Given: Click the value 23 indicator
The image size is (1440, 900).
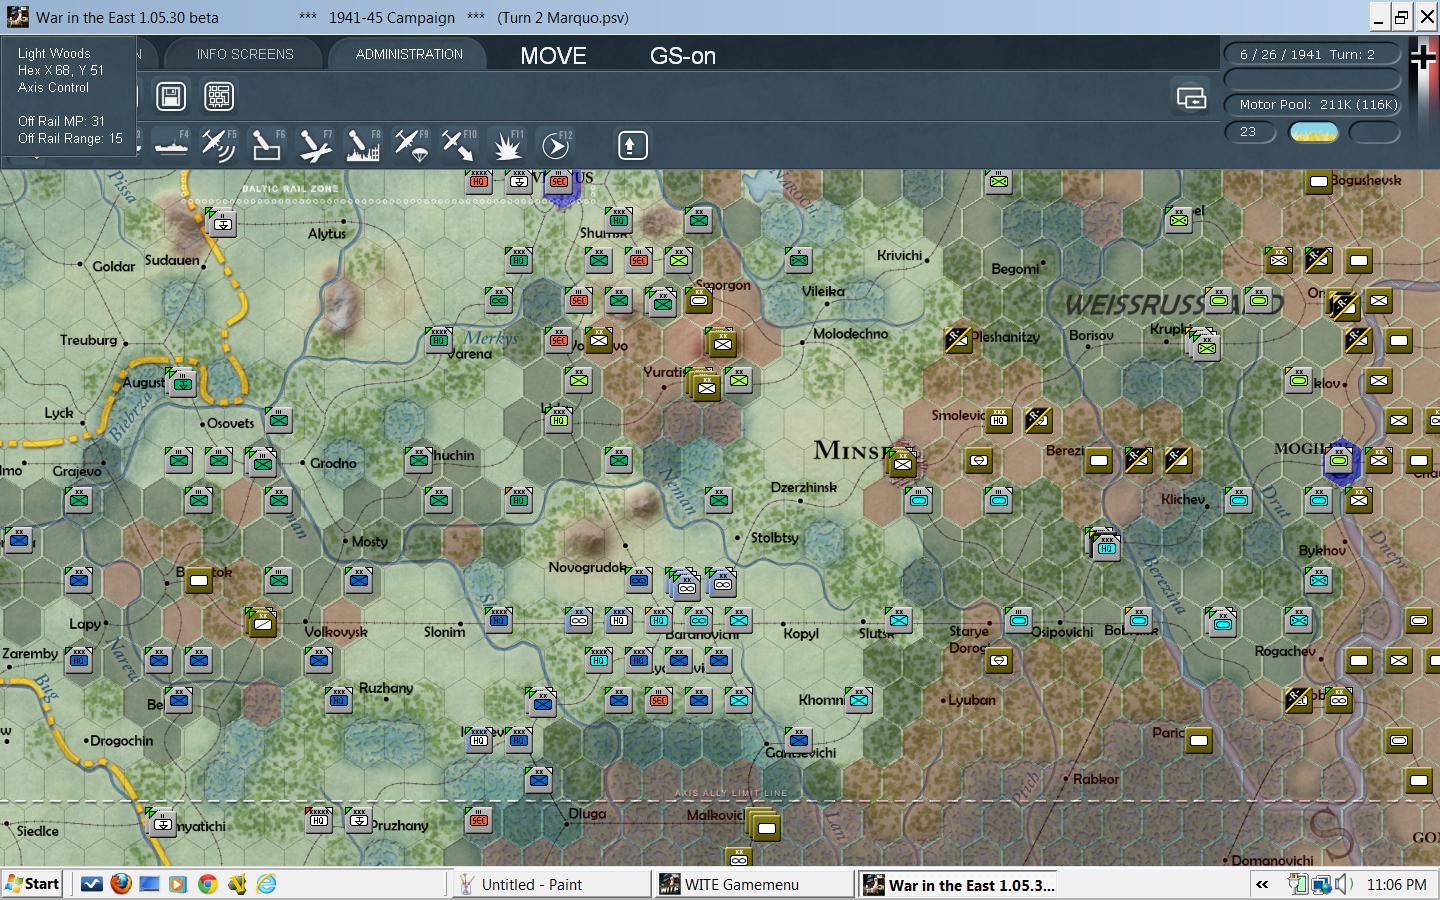Looking at the screenshot, I should click(x=1249, y=132).
